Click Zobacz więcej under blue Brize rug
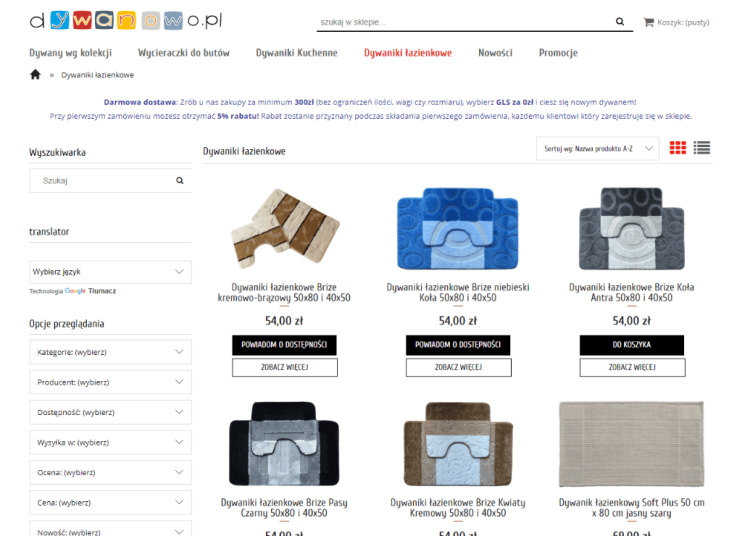The height and width of the screenshot is (536, 750). [x=458, y=367]
